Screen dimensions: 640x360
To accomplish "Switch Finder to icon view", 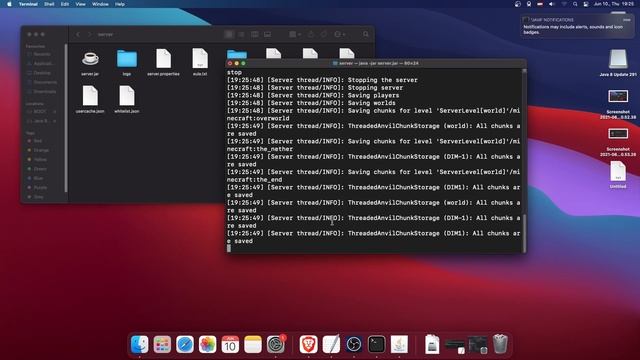I will click(229, 34).
